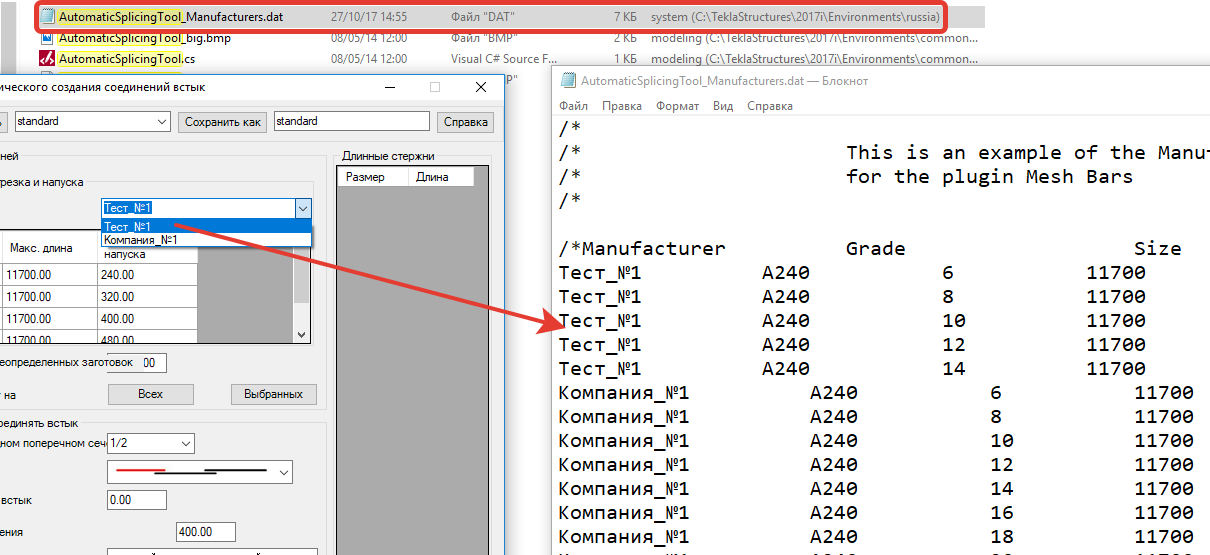
Task: Open Справка menu in Notepad
Action: click(770, 105)
